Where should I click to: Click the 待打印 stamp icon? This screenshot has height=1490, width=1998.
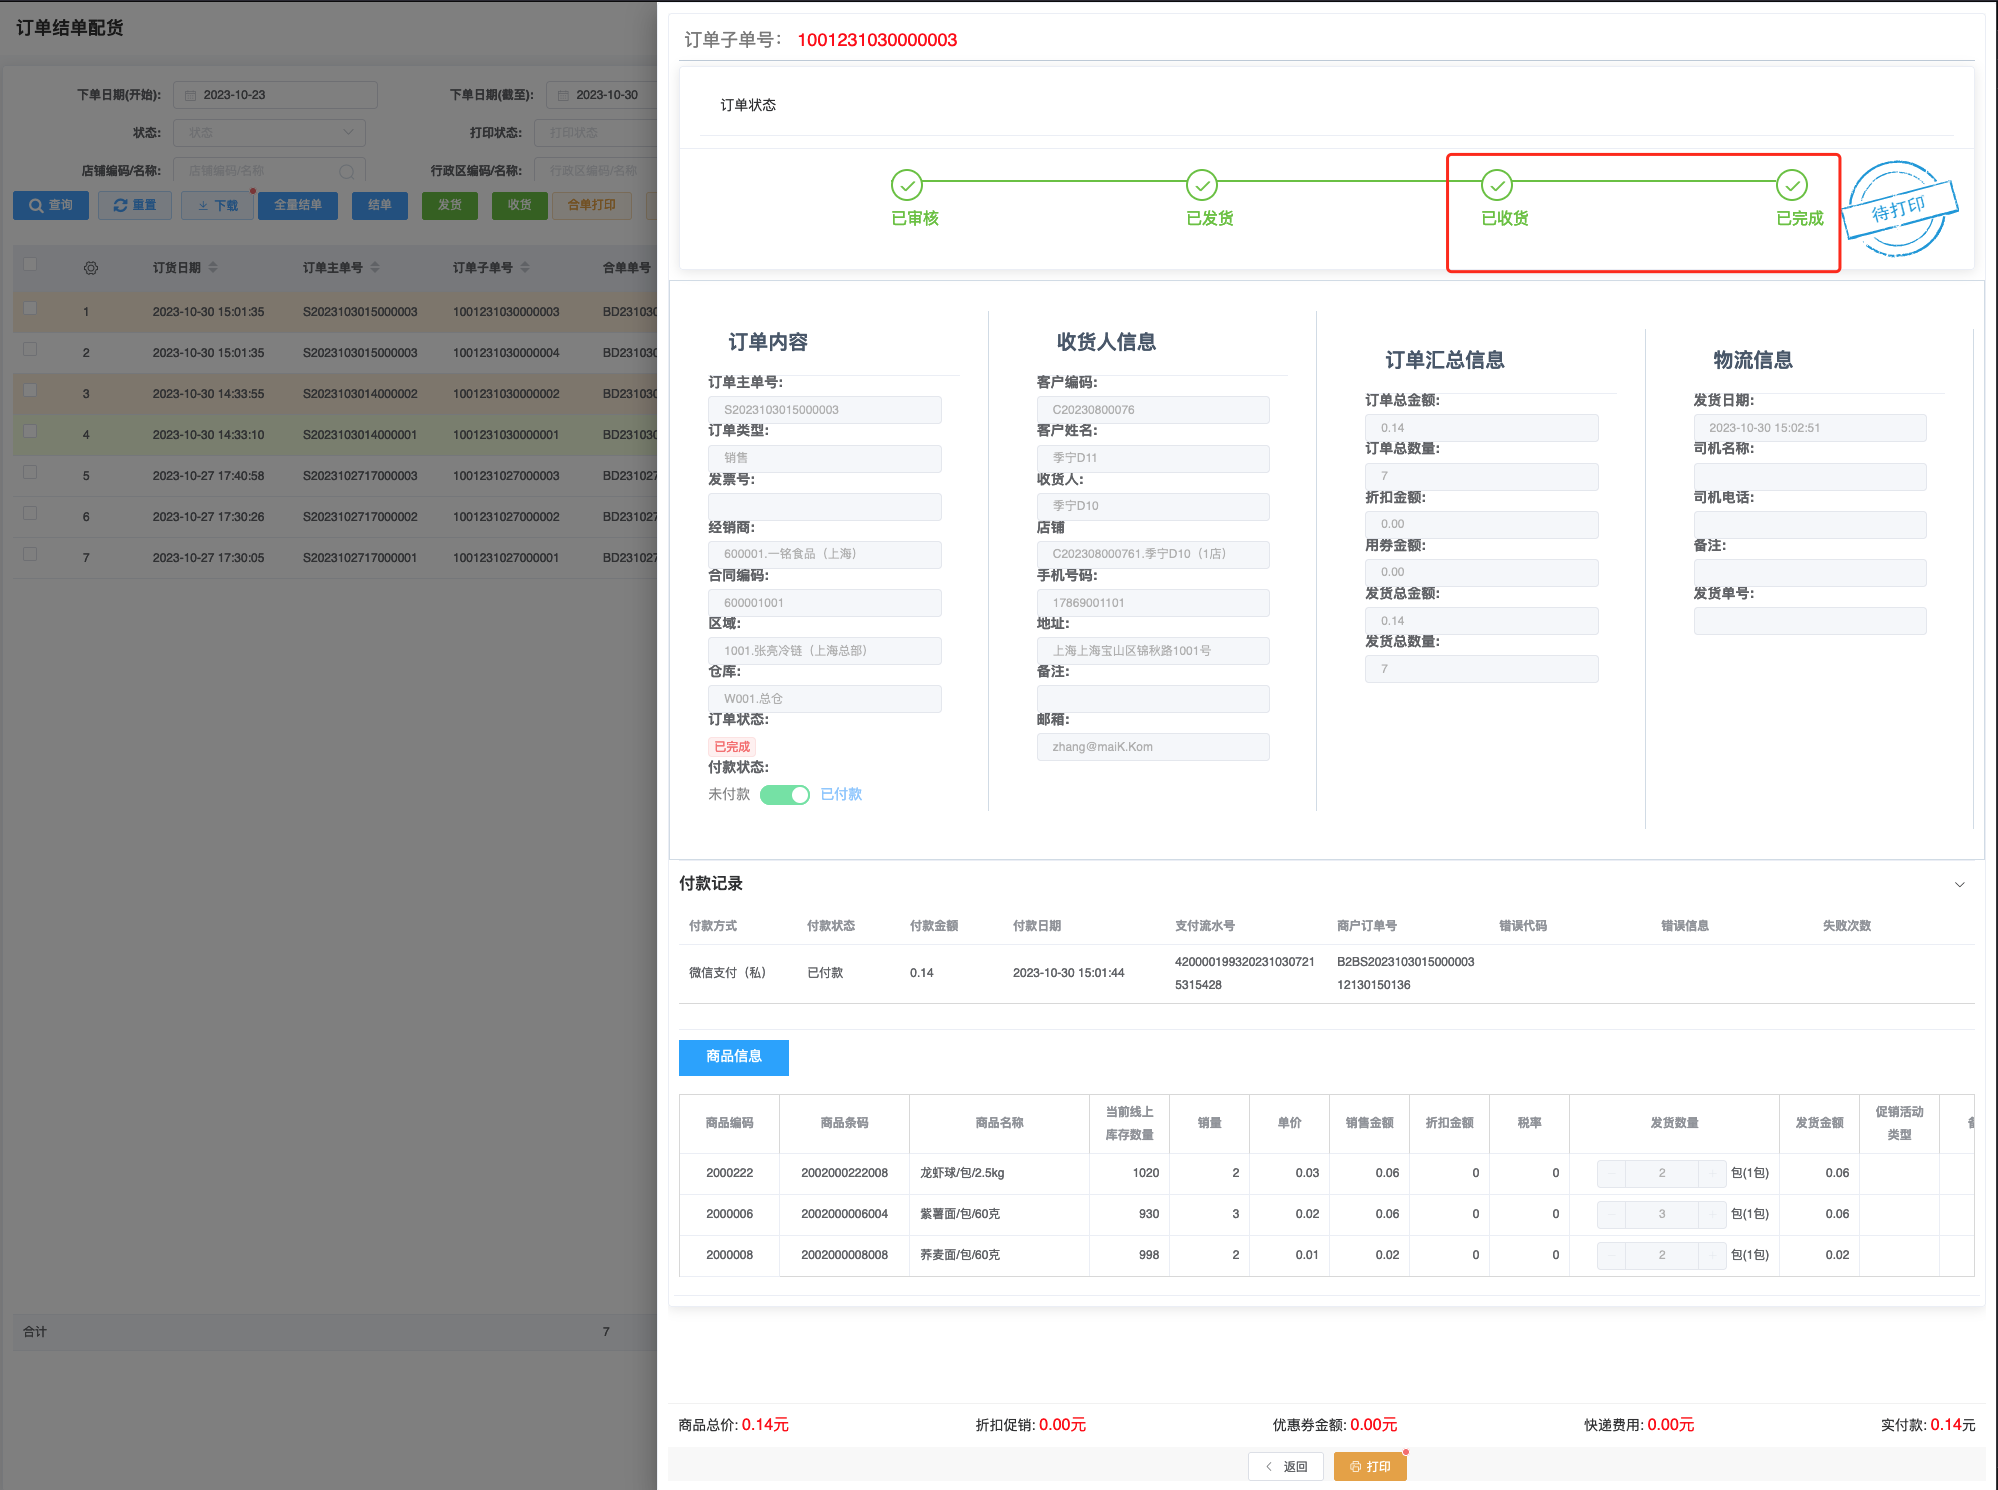1898,209
